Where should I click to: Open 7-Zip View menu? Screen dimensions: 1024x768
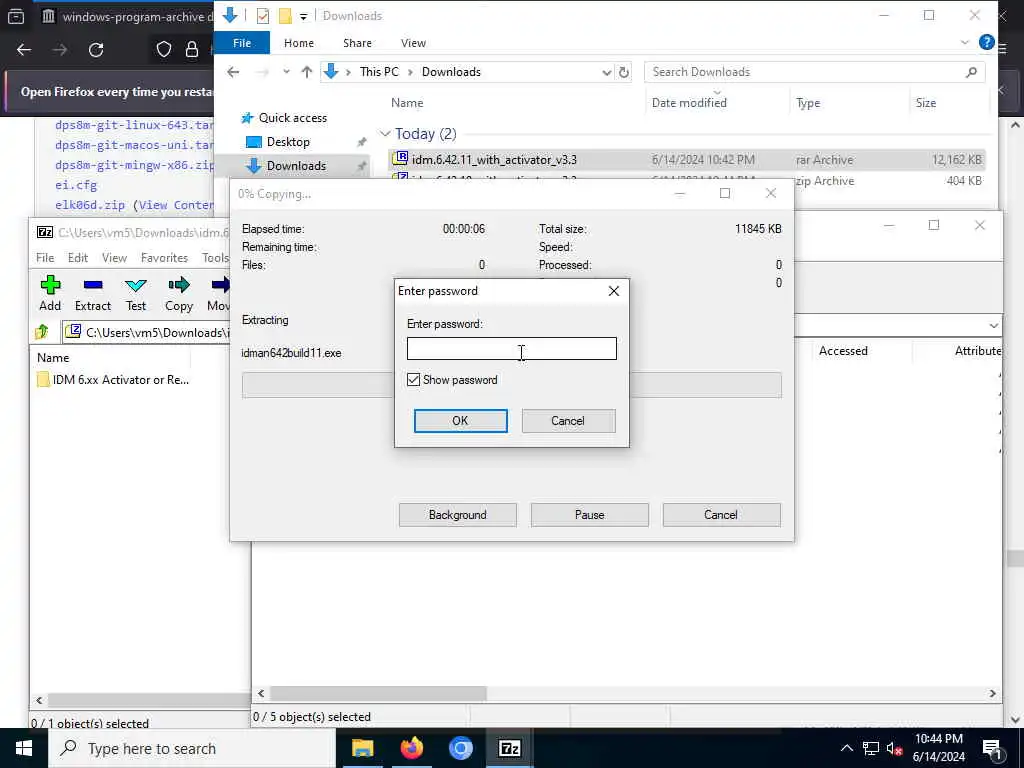pos(114,257)
